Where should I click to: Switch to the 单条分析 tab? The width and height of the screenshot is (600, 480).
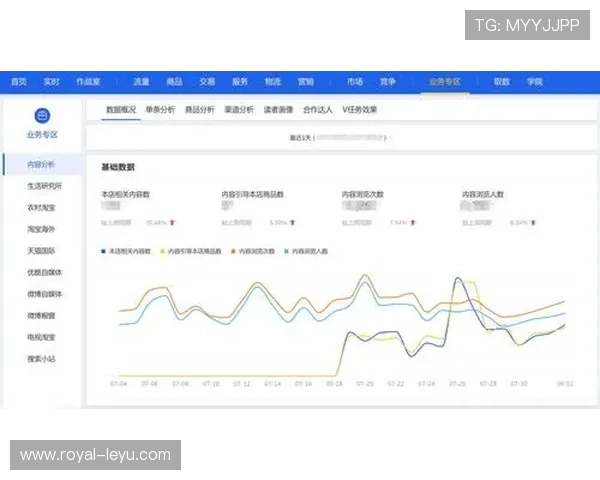click(x=160, y=110)
